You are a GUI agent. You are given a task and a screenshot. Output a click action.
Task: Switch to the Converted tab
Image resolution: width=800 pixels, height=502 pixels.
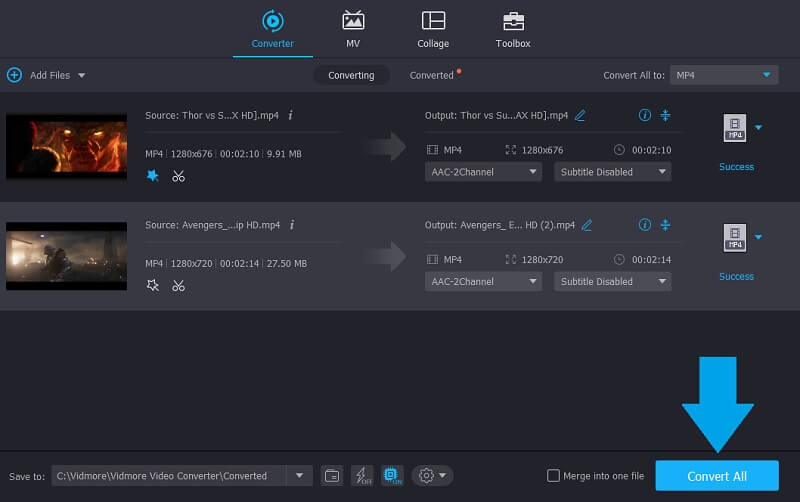(x=432, y=75)
